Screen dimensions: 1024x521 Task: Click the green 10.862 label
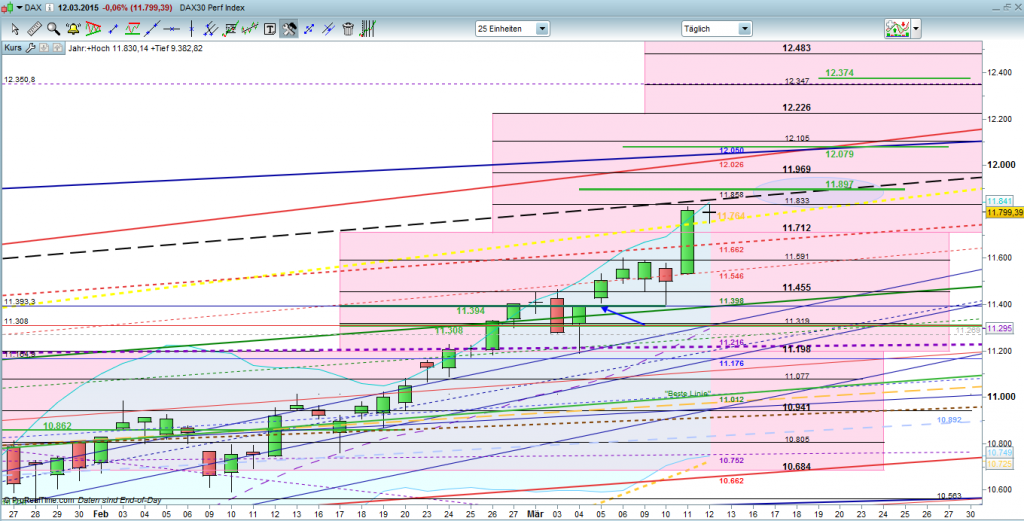tap(57, 425)
